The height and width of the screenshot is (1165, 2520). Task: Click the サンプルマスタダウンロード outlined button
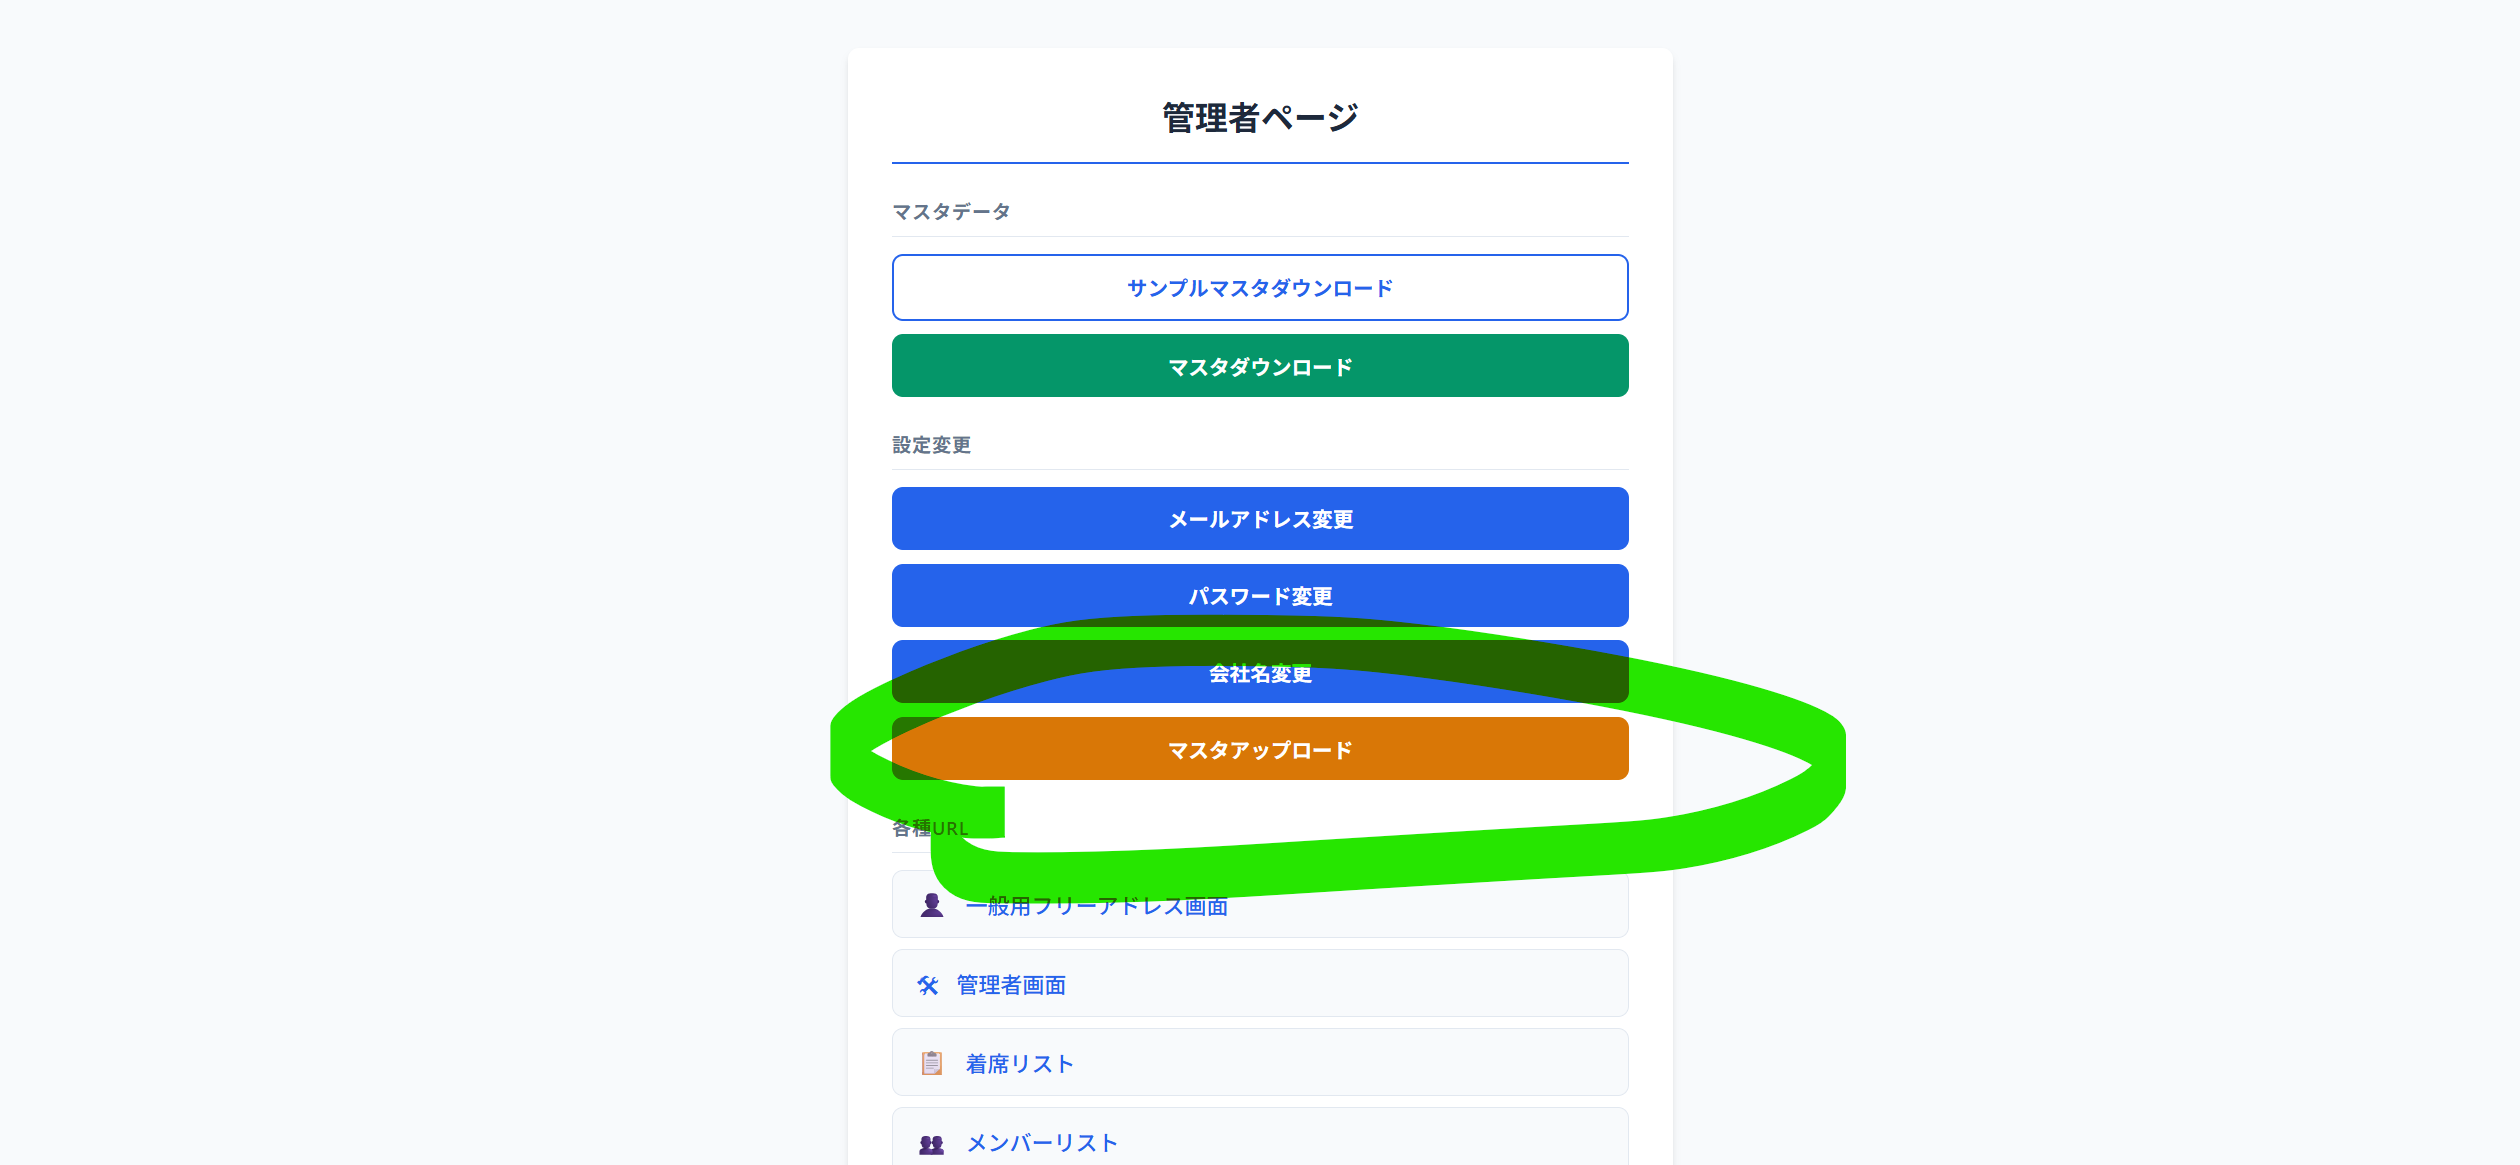coord(1259,287)
